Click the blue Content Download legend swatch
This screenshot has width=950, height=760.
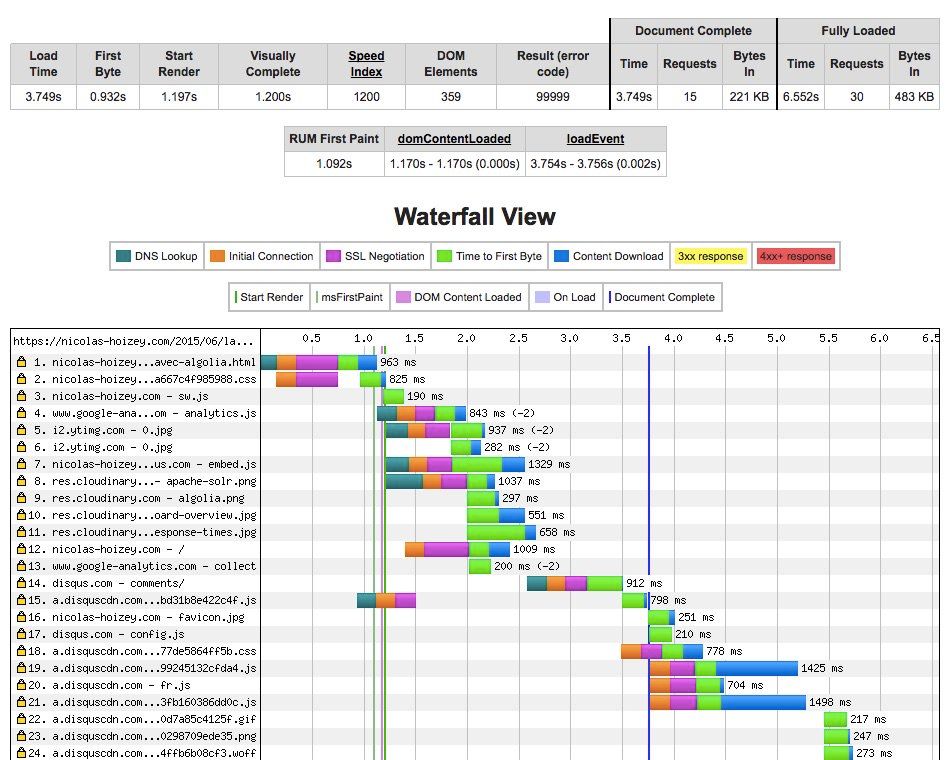pos(560,256)
